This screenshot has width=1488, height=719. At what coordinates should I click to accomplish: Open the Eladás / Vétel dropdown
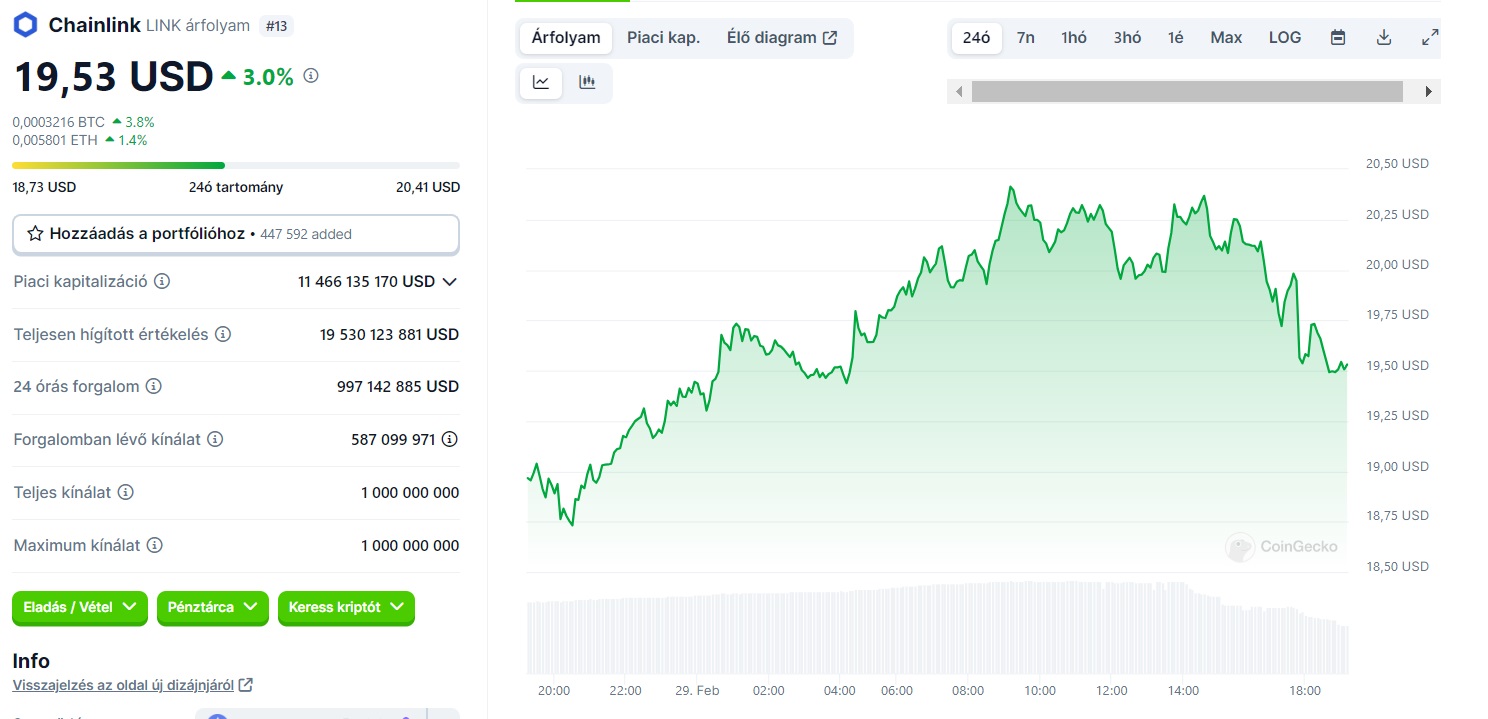click(x=80, y=608)
